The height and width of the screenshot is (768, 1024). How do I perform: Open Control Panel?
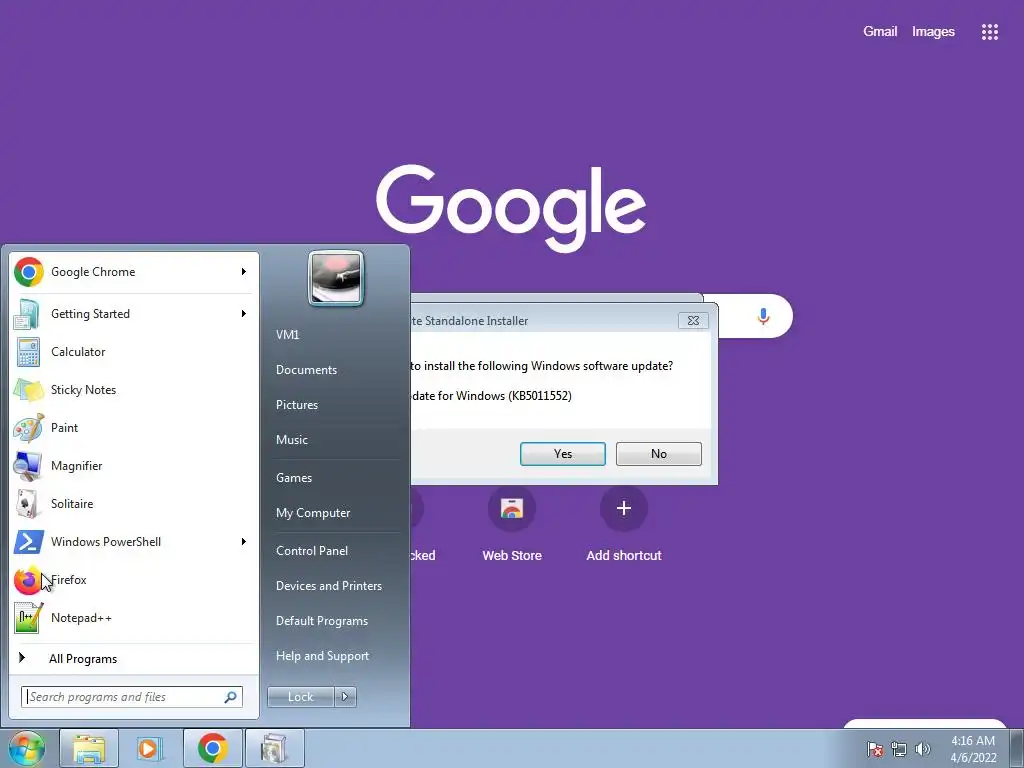coord(312,551)
